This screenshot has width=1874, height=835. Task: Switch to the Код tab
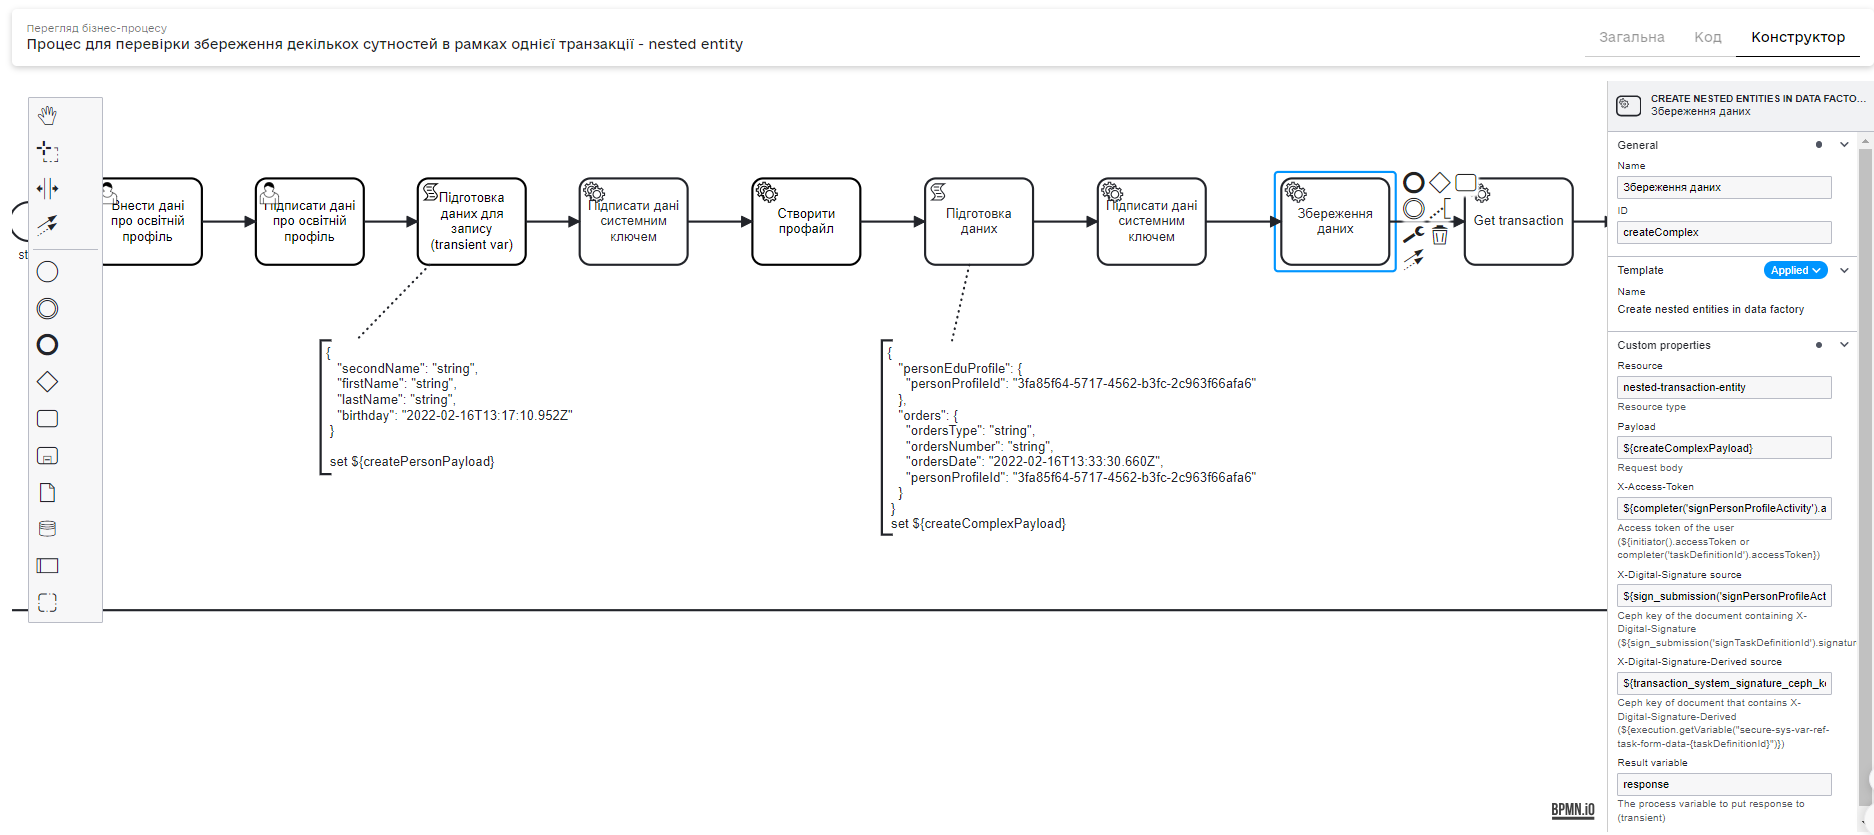point(1708,37)
